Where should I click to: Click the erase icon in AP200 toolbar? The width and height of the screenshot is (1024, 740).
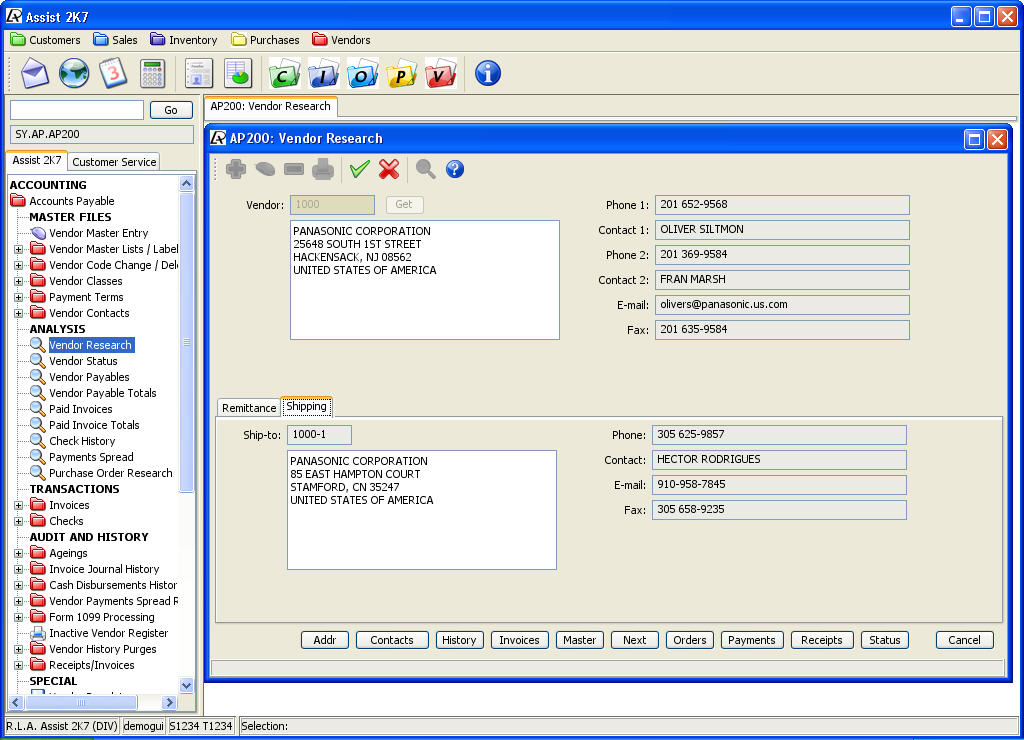coord(264,169)
